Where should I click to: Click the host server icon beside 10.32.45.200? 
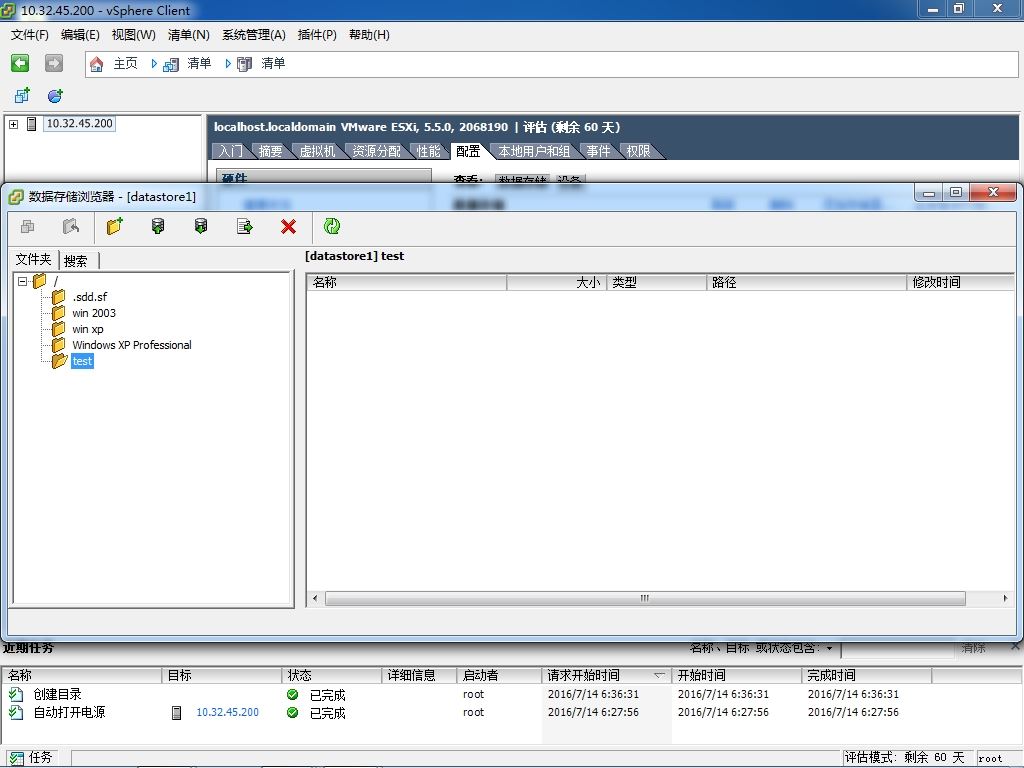(31, 124)
